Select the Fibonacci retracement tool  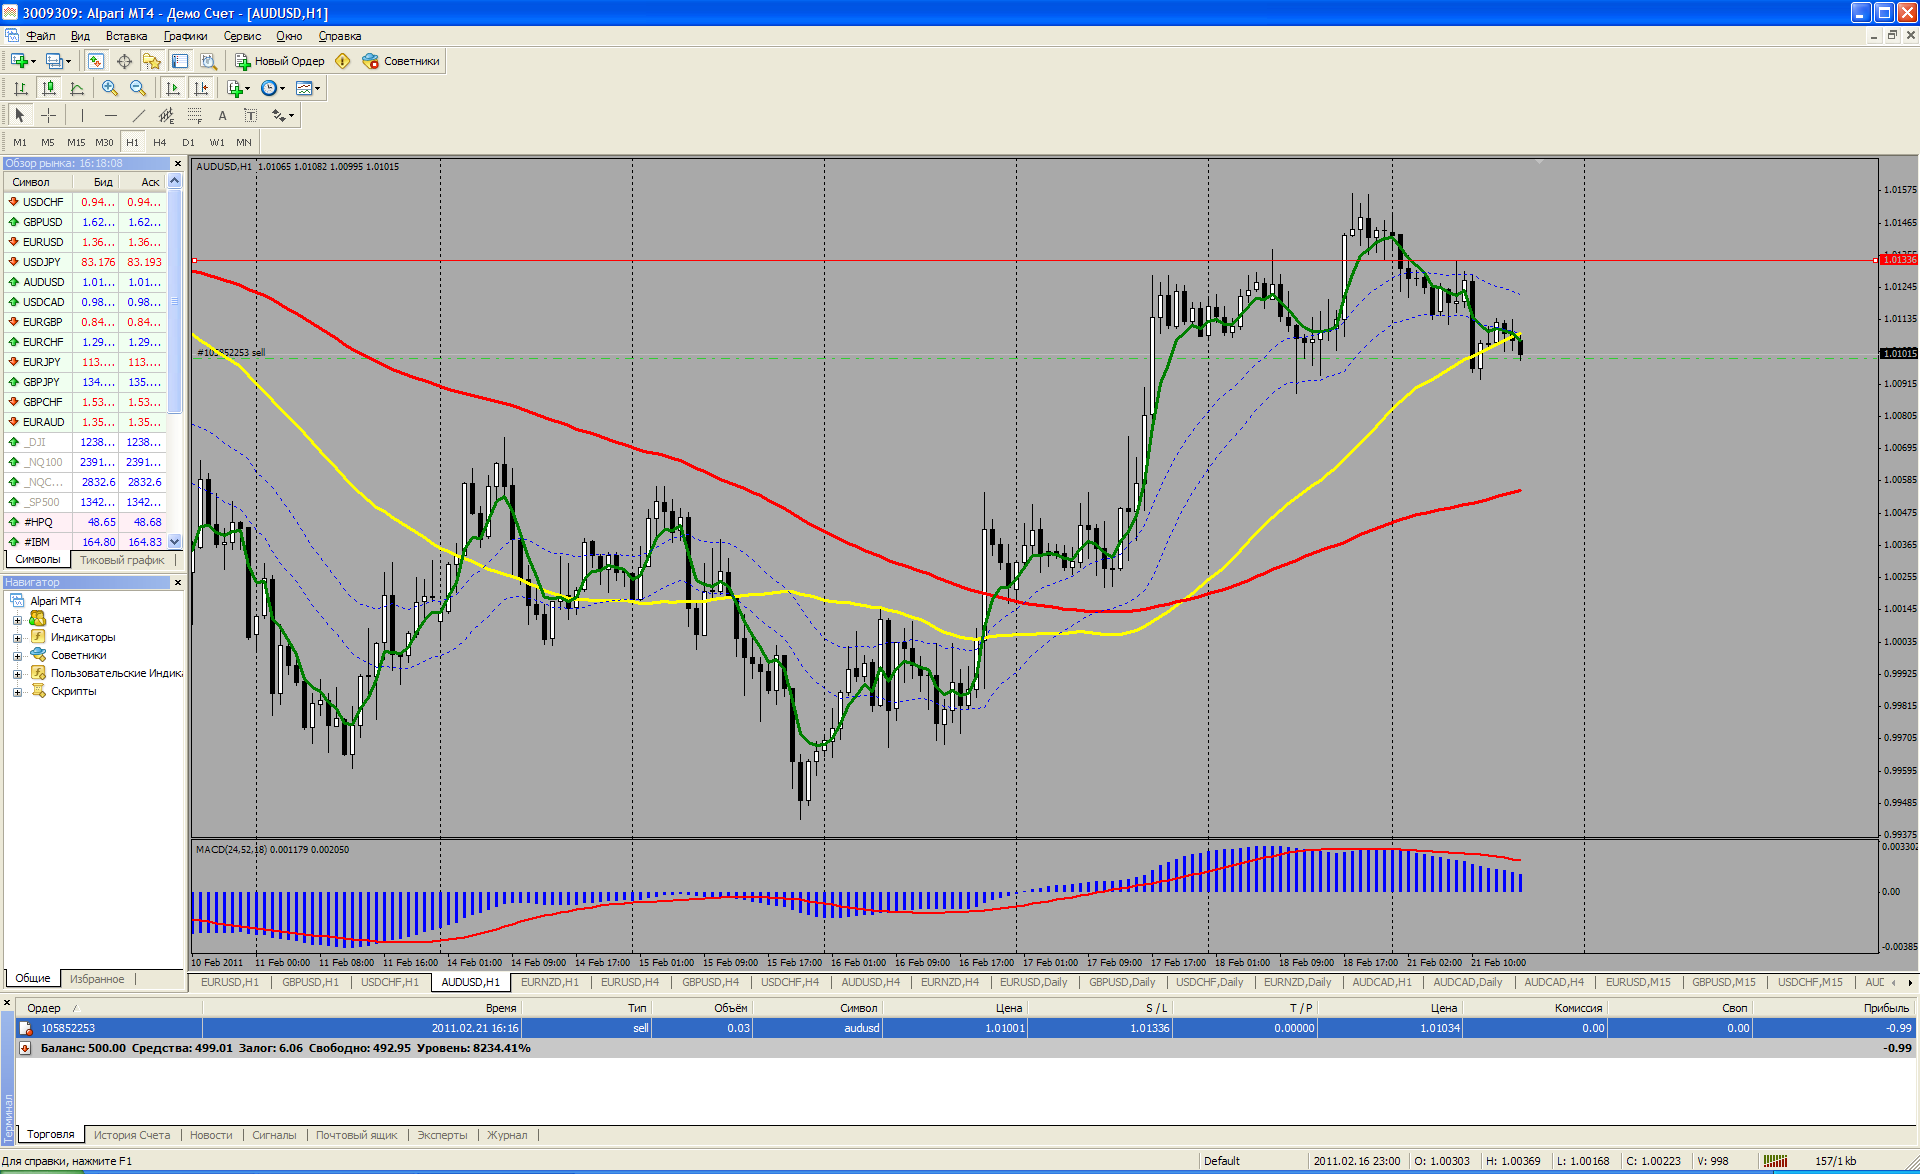pos(195,115)
